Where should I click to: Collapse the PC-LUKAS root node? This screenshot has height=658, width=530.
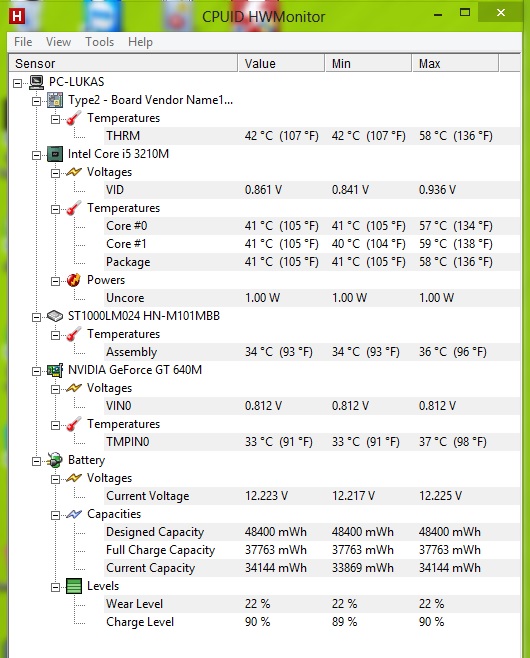point(17,83)
